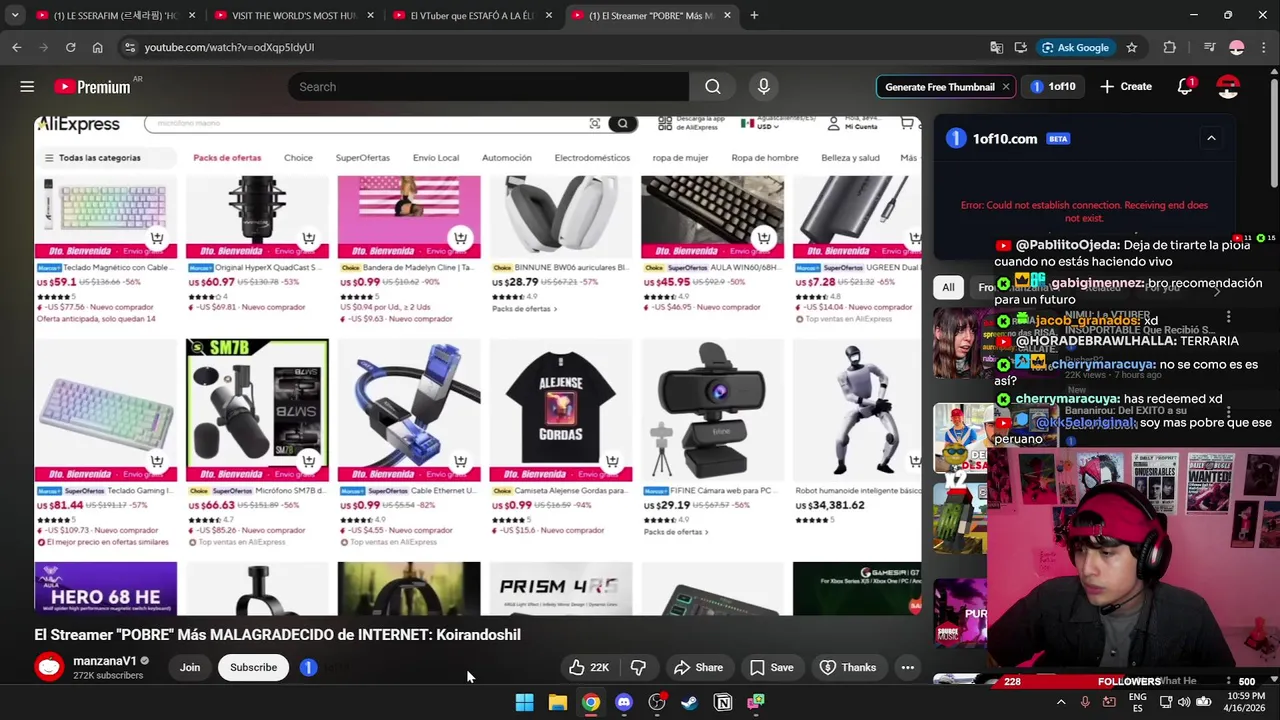Reload the current page
The height and width of the screenshot is (720, 1280).
[70, 47]
